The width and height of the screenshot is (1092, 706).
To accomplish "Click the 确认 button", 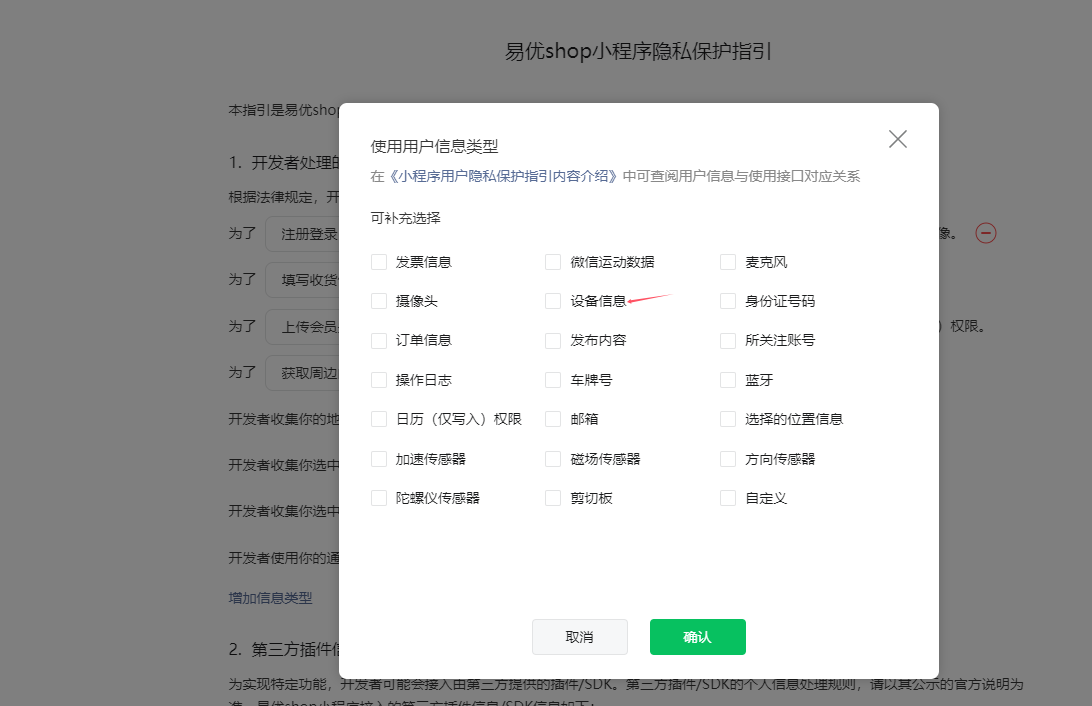I will pos(697,636).
